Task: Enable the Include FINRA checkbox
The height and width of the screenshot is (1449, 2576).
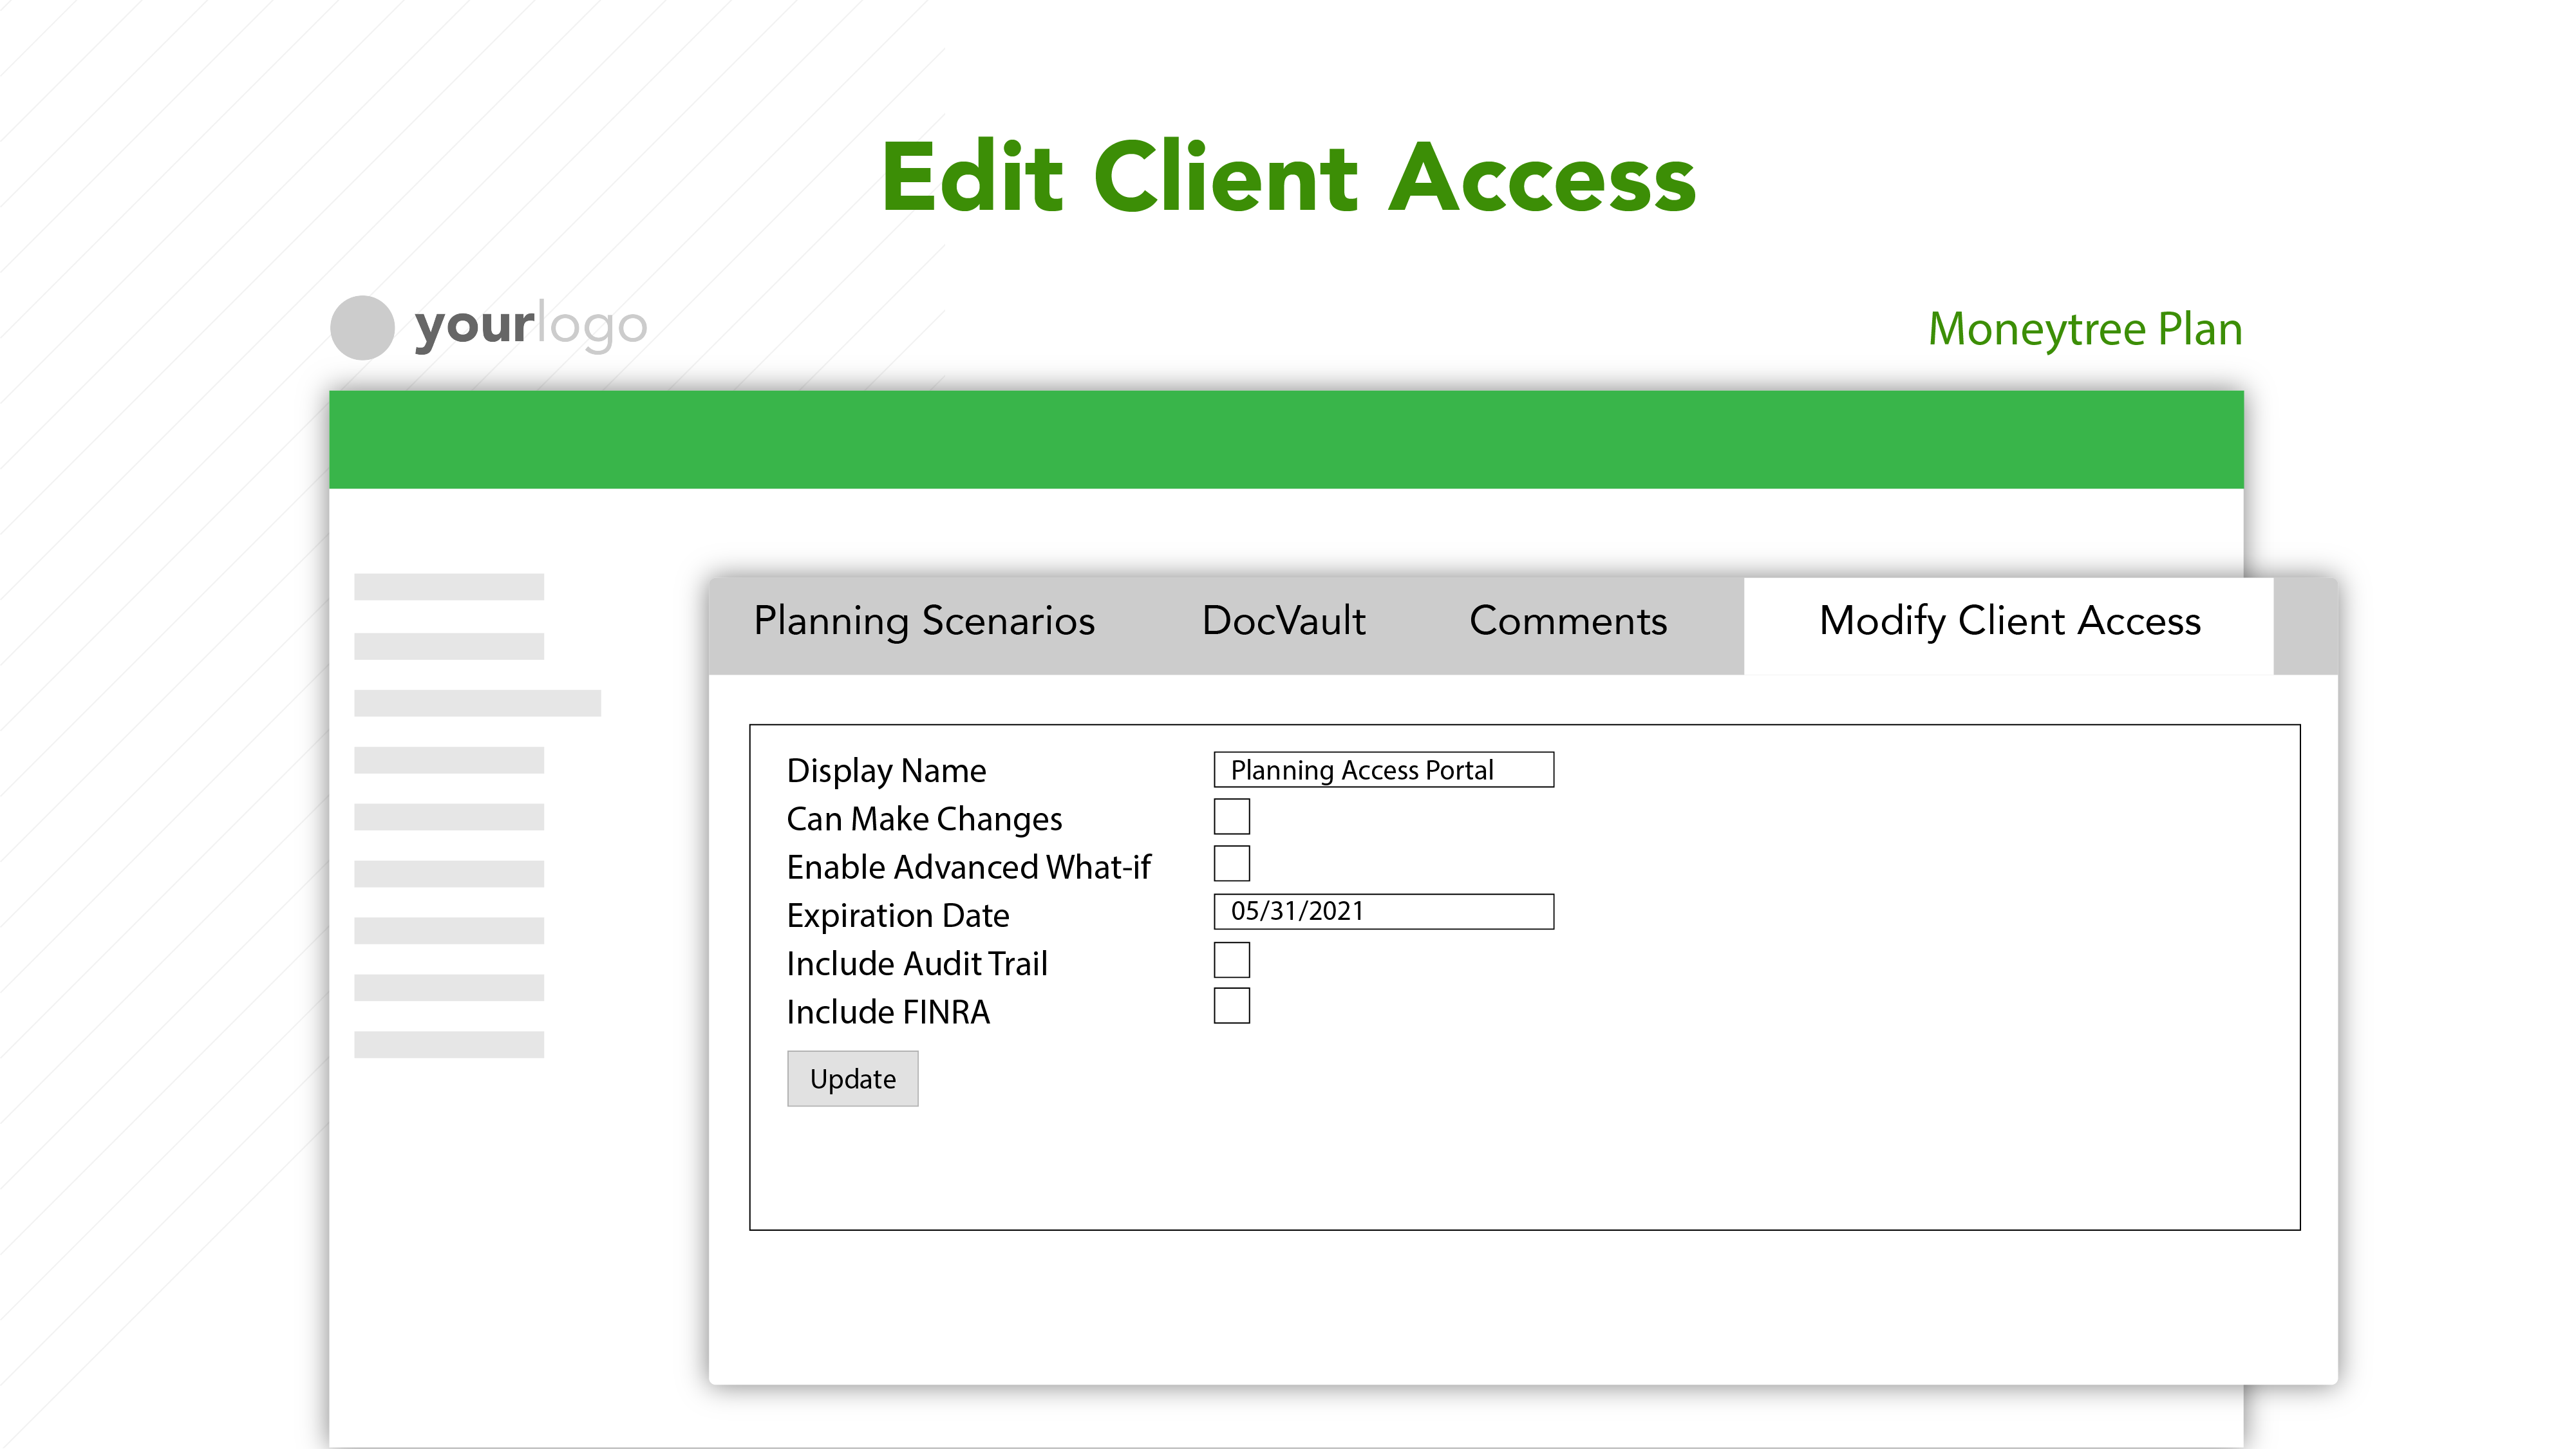Action: click(x=1232, y=1006)
